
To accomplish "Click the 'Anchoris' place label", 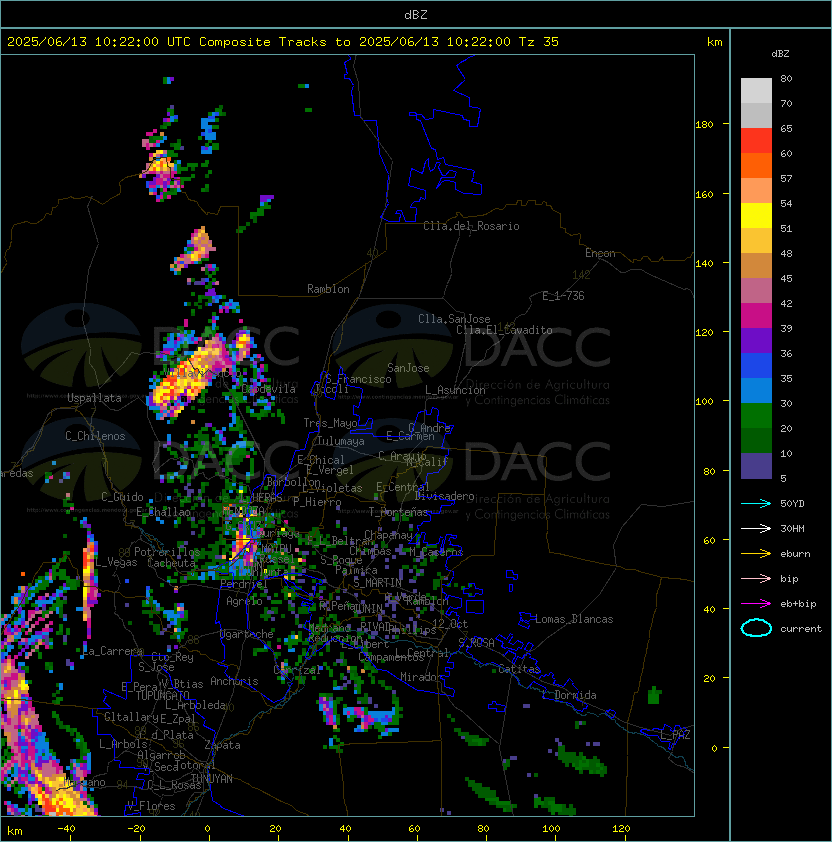I will pyautogui.click(x=234, y=681).
